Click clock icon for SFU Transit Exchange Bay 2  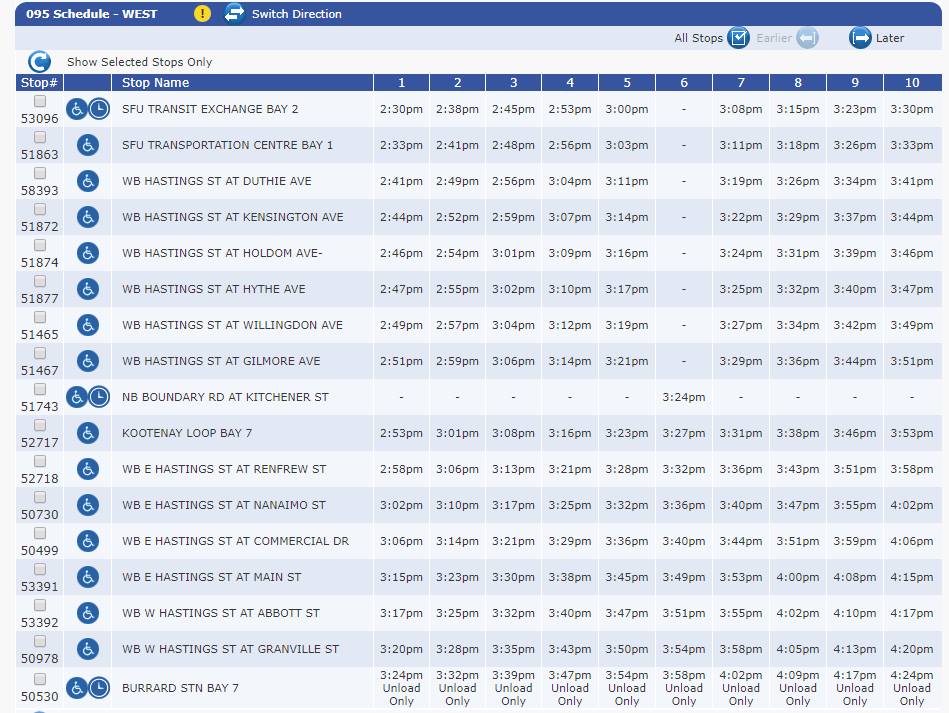pyautogui.click(x=99, y=109)
